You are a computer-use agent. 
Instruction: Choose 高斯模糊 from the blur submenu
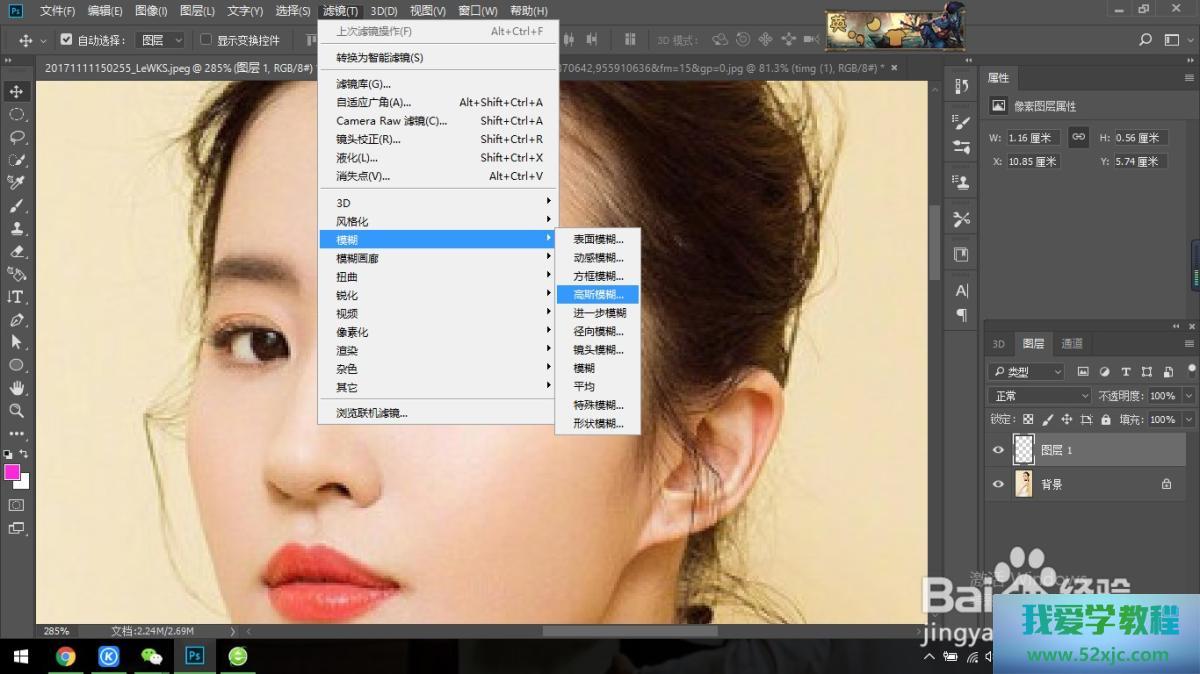coord(598,295)
